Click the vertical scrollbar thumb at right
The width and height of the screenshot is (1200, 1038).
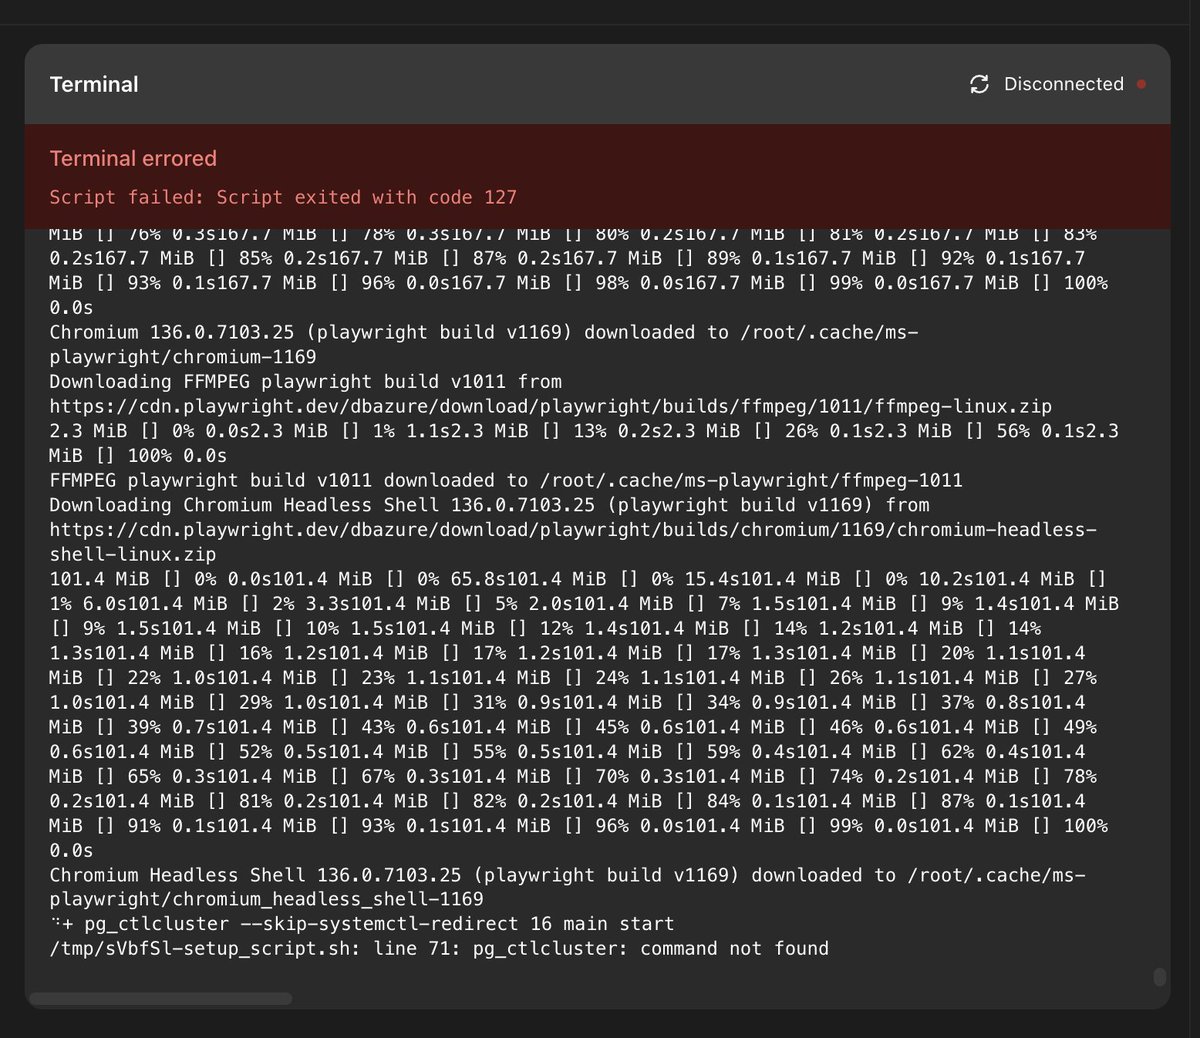1159,976
